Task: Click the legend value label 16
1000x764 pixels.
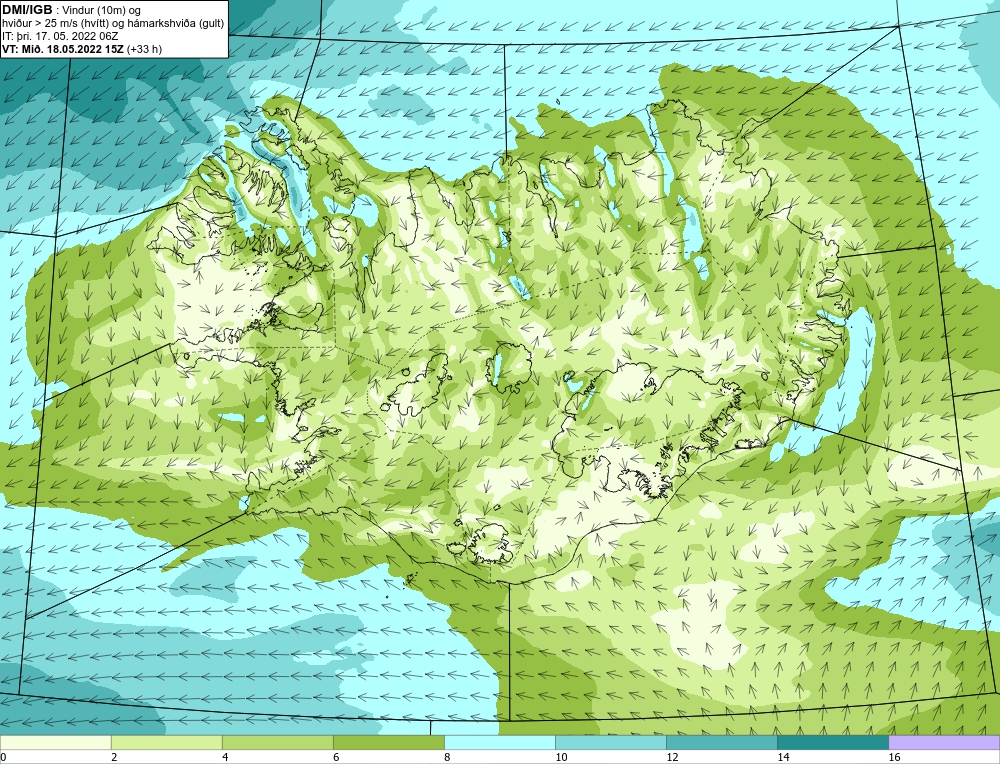Action: (x=894, y=757)
